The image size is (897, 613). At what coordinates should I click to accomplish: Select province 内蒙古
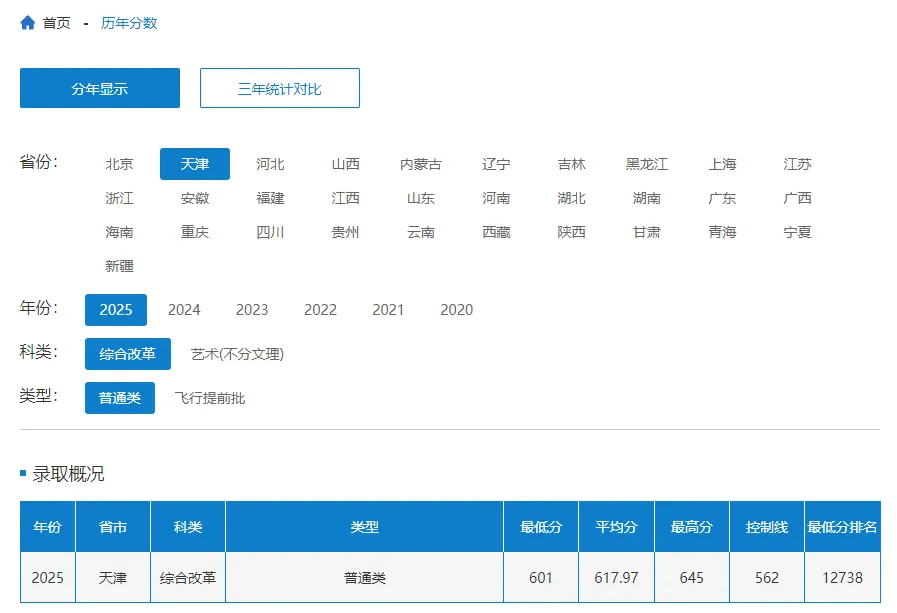pos(420,164)
